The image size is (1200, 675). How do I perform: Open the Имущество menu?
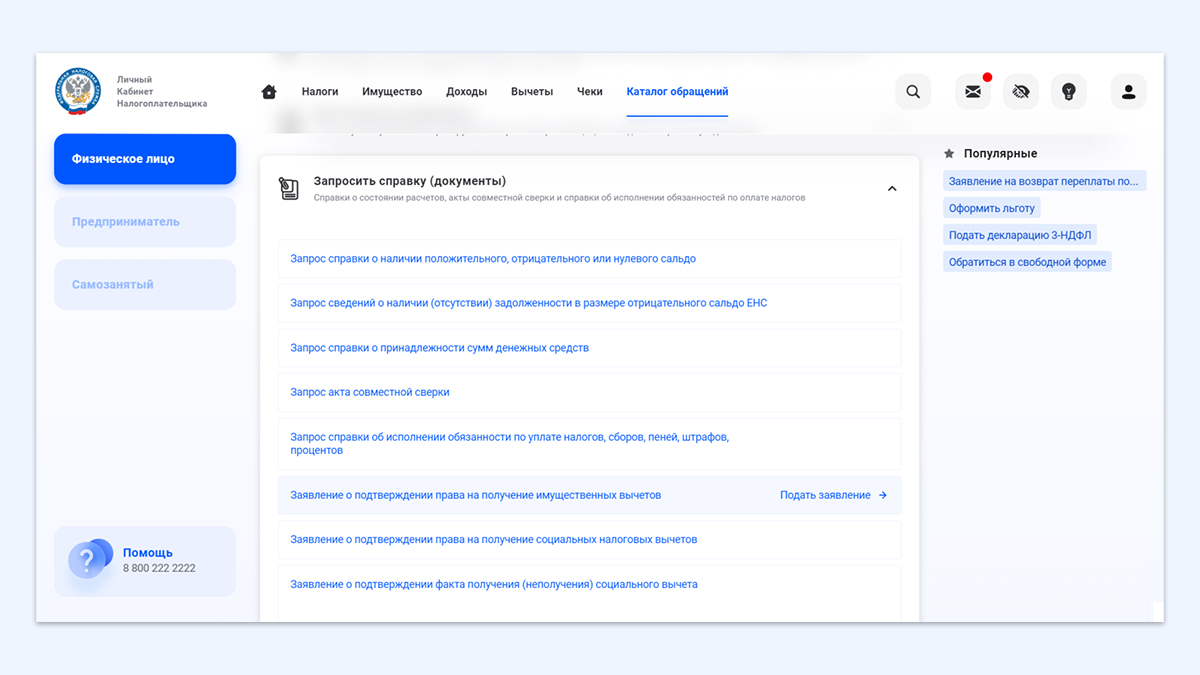(x=392, y=92)
